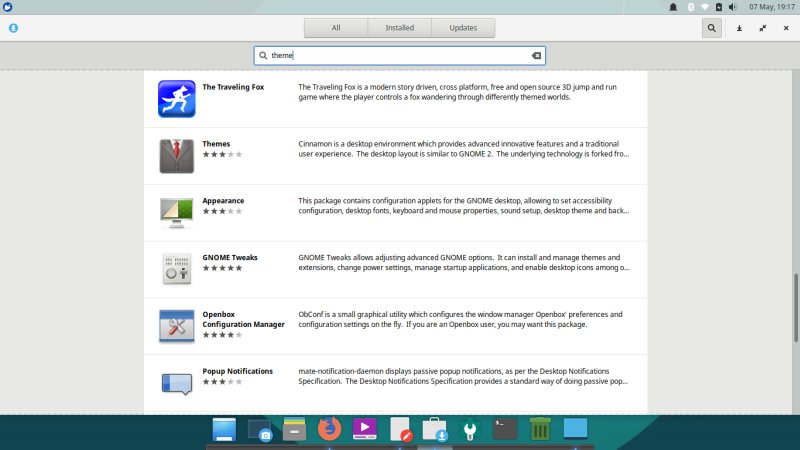Click the Popup Notifications speech bubble icon
The height and width of the screenshot is (450, 800).
(177, 384)
